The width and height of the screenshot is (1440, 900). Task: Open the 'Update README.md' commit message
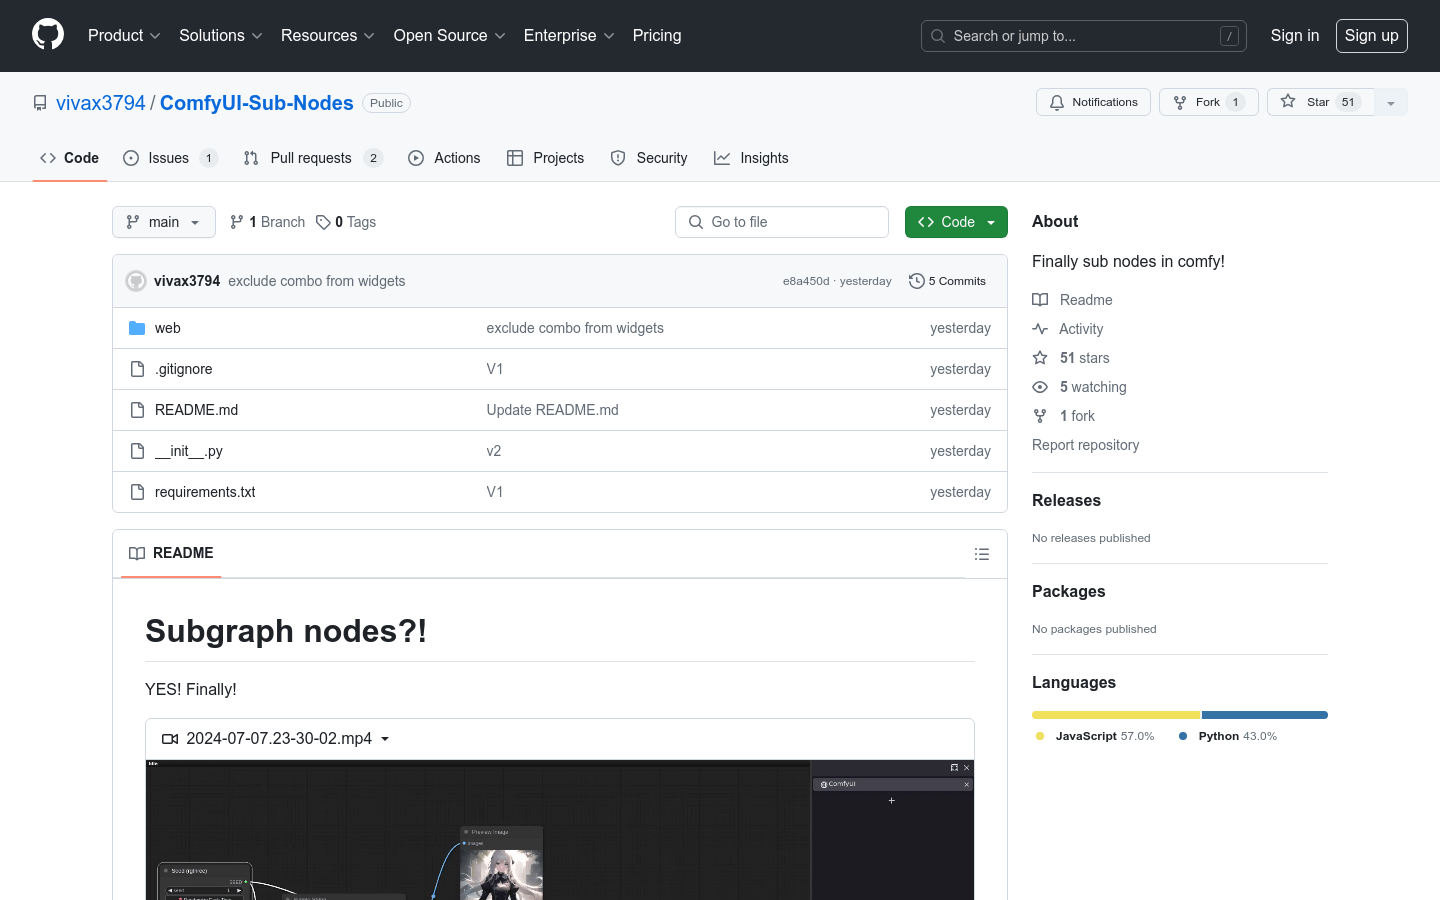(552, 410)
